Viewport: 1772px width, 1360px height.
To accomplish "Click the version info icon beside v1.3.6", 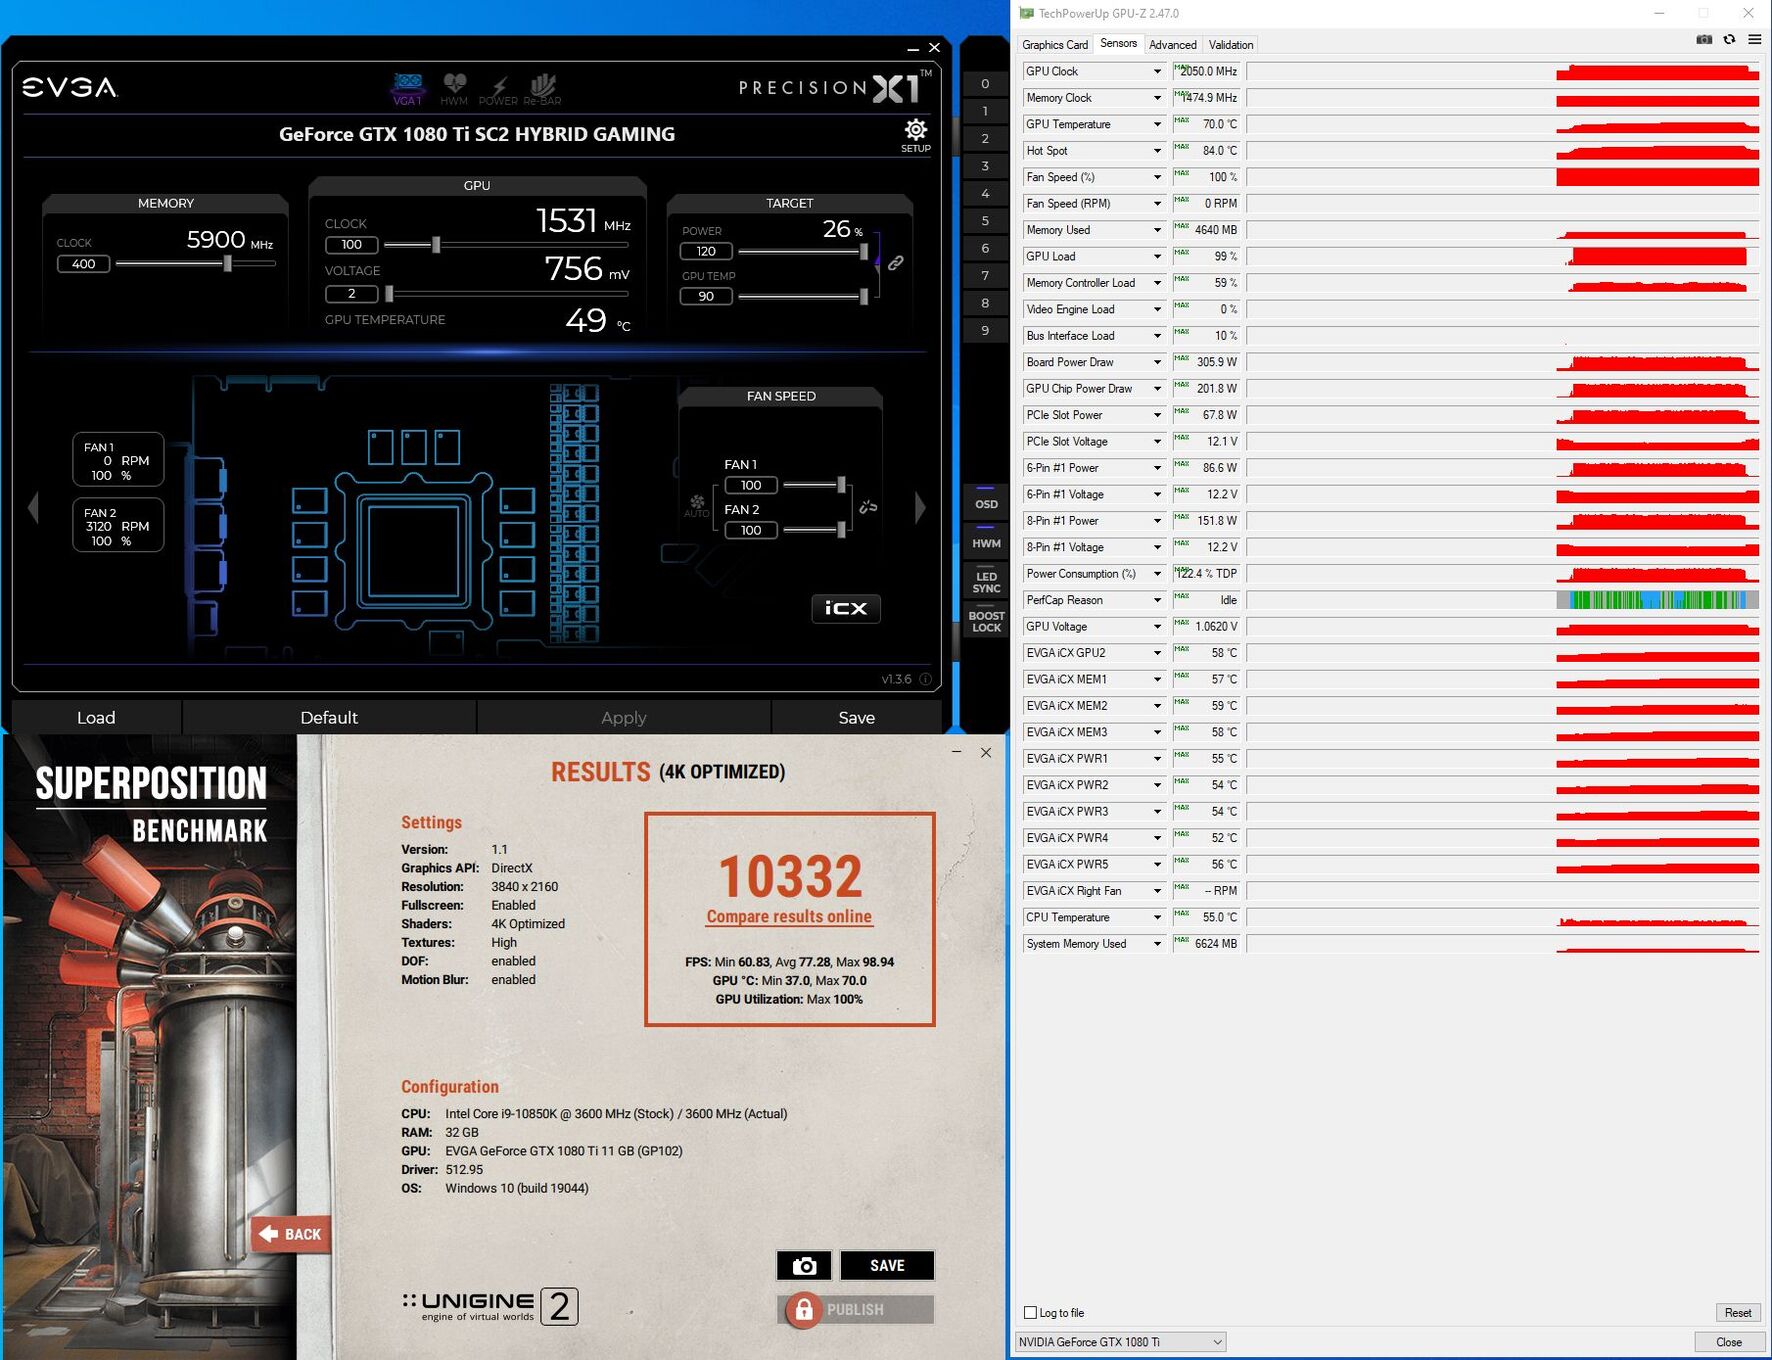I will click(925, 679).
